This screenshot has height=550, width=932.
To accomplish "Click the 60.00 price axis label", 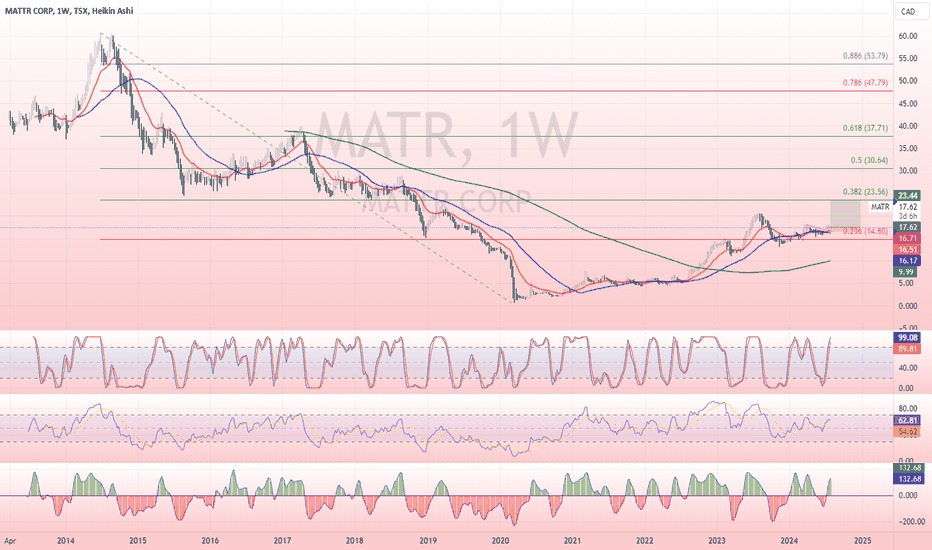I will (908, 36).
